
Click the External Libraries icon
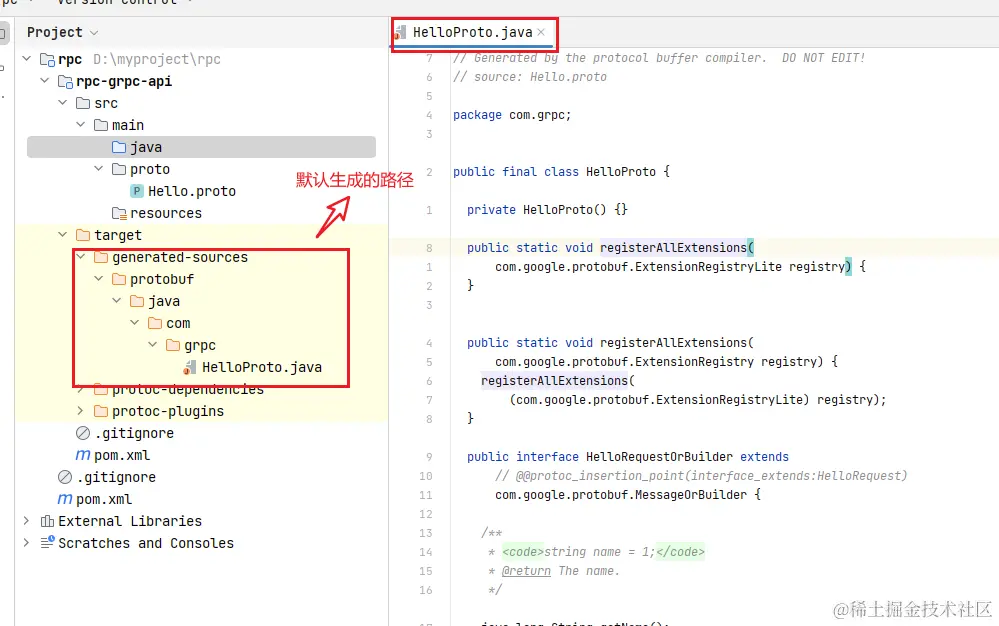pos(47,521)
